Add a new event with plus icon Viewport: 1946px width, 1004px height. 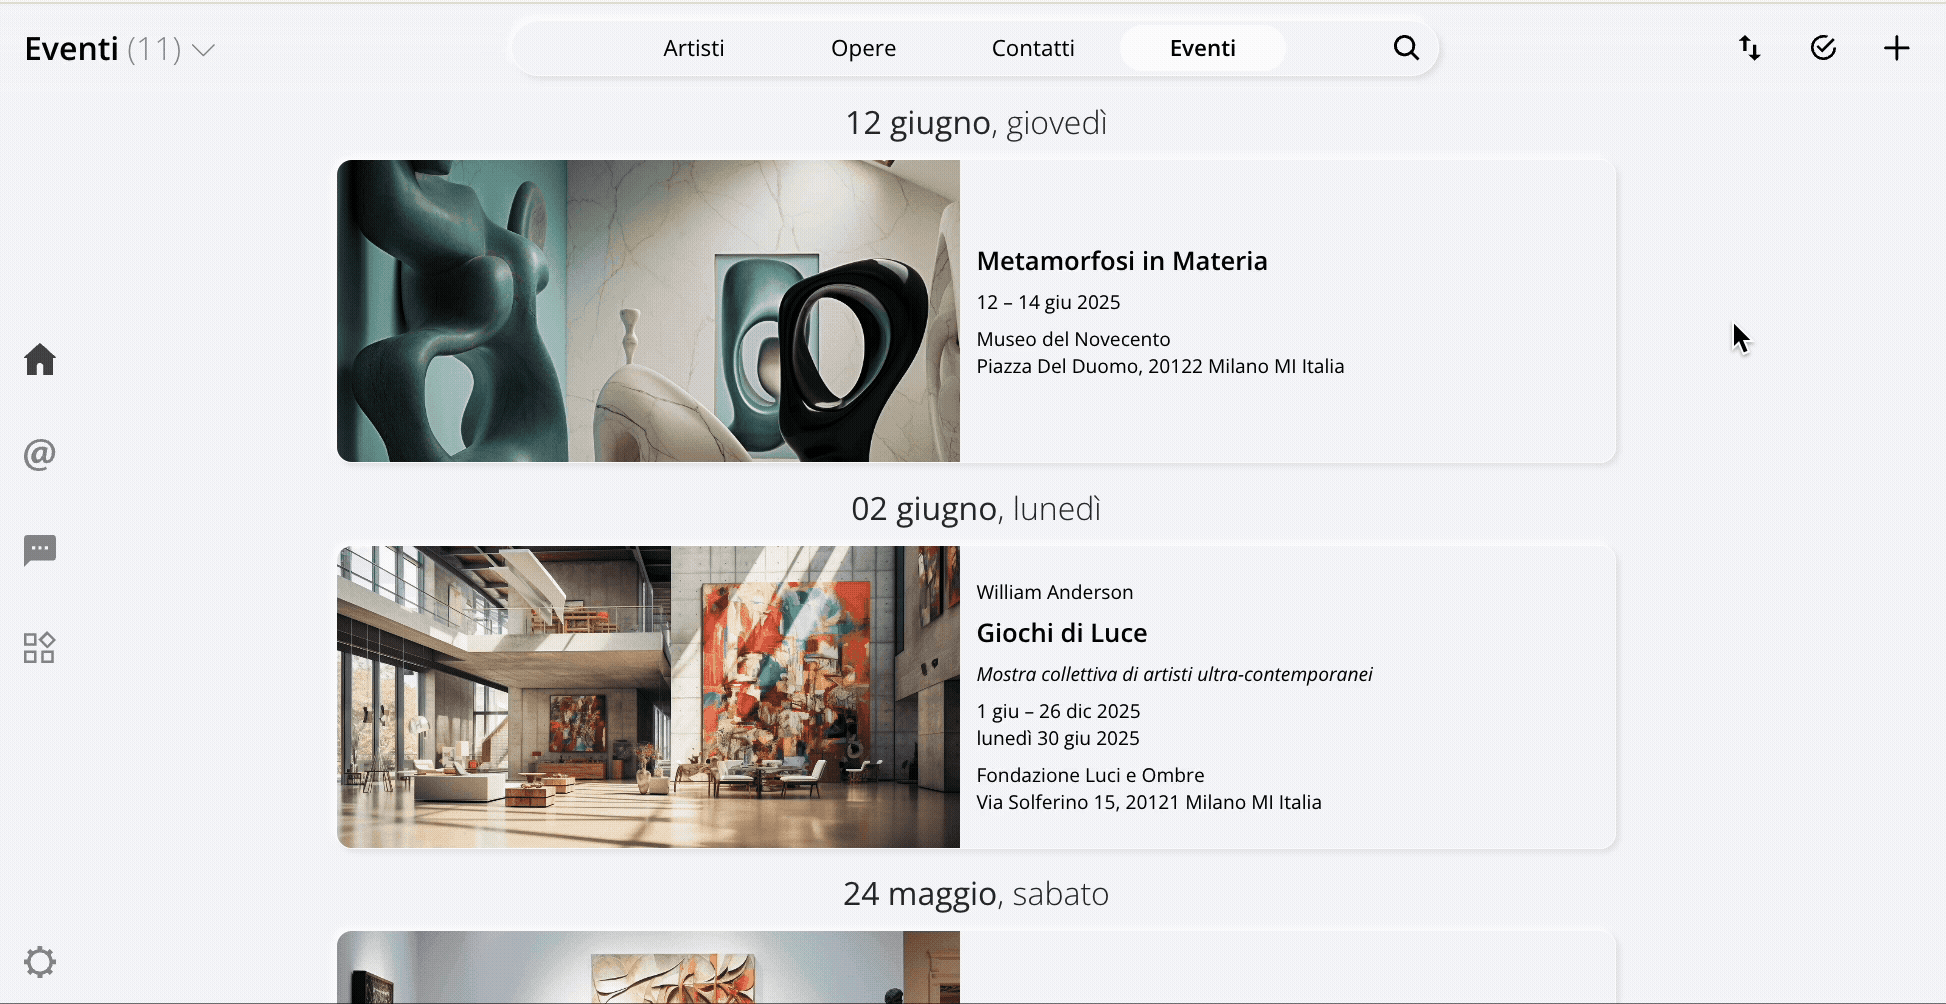point(1896,48)
